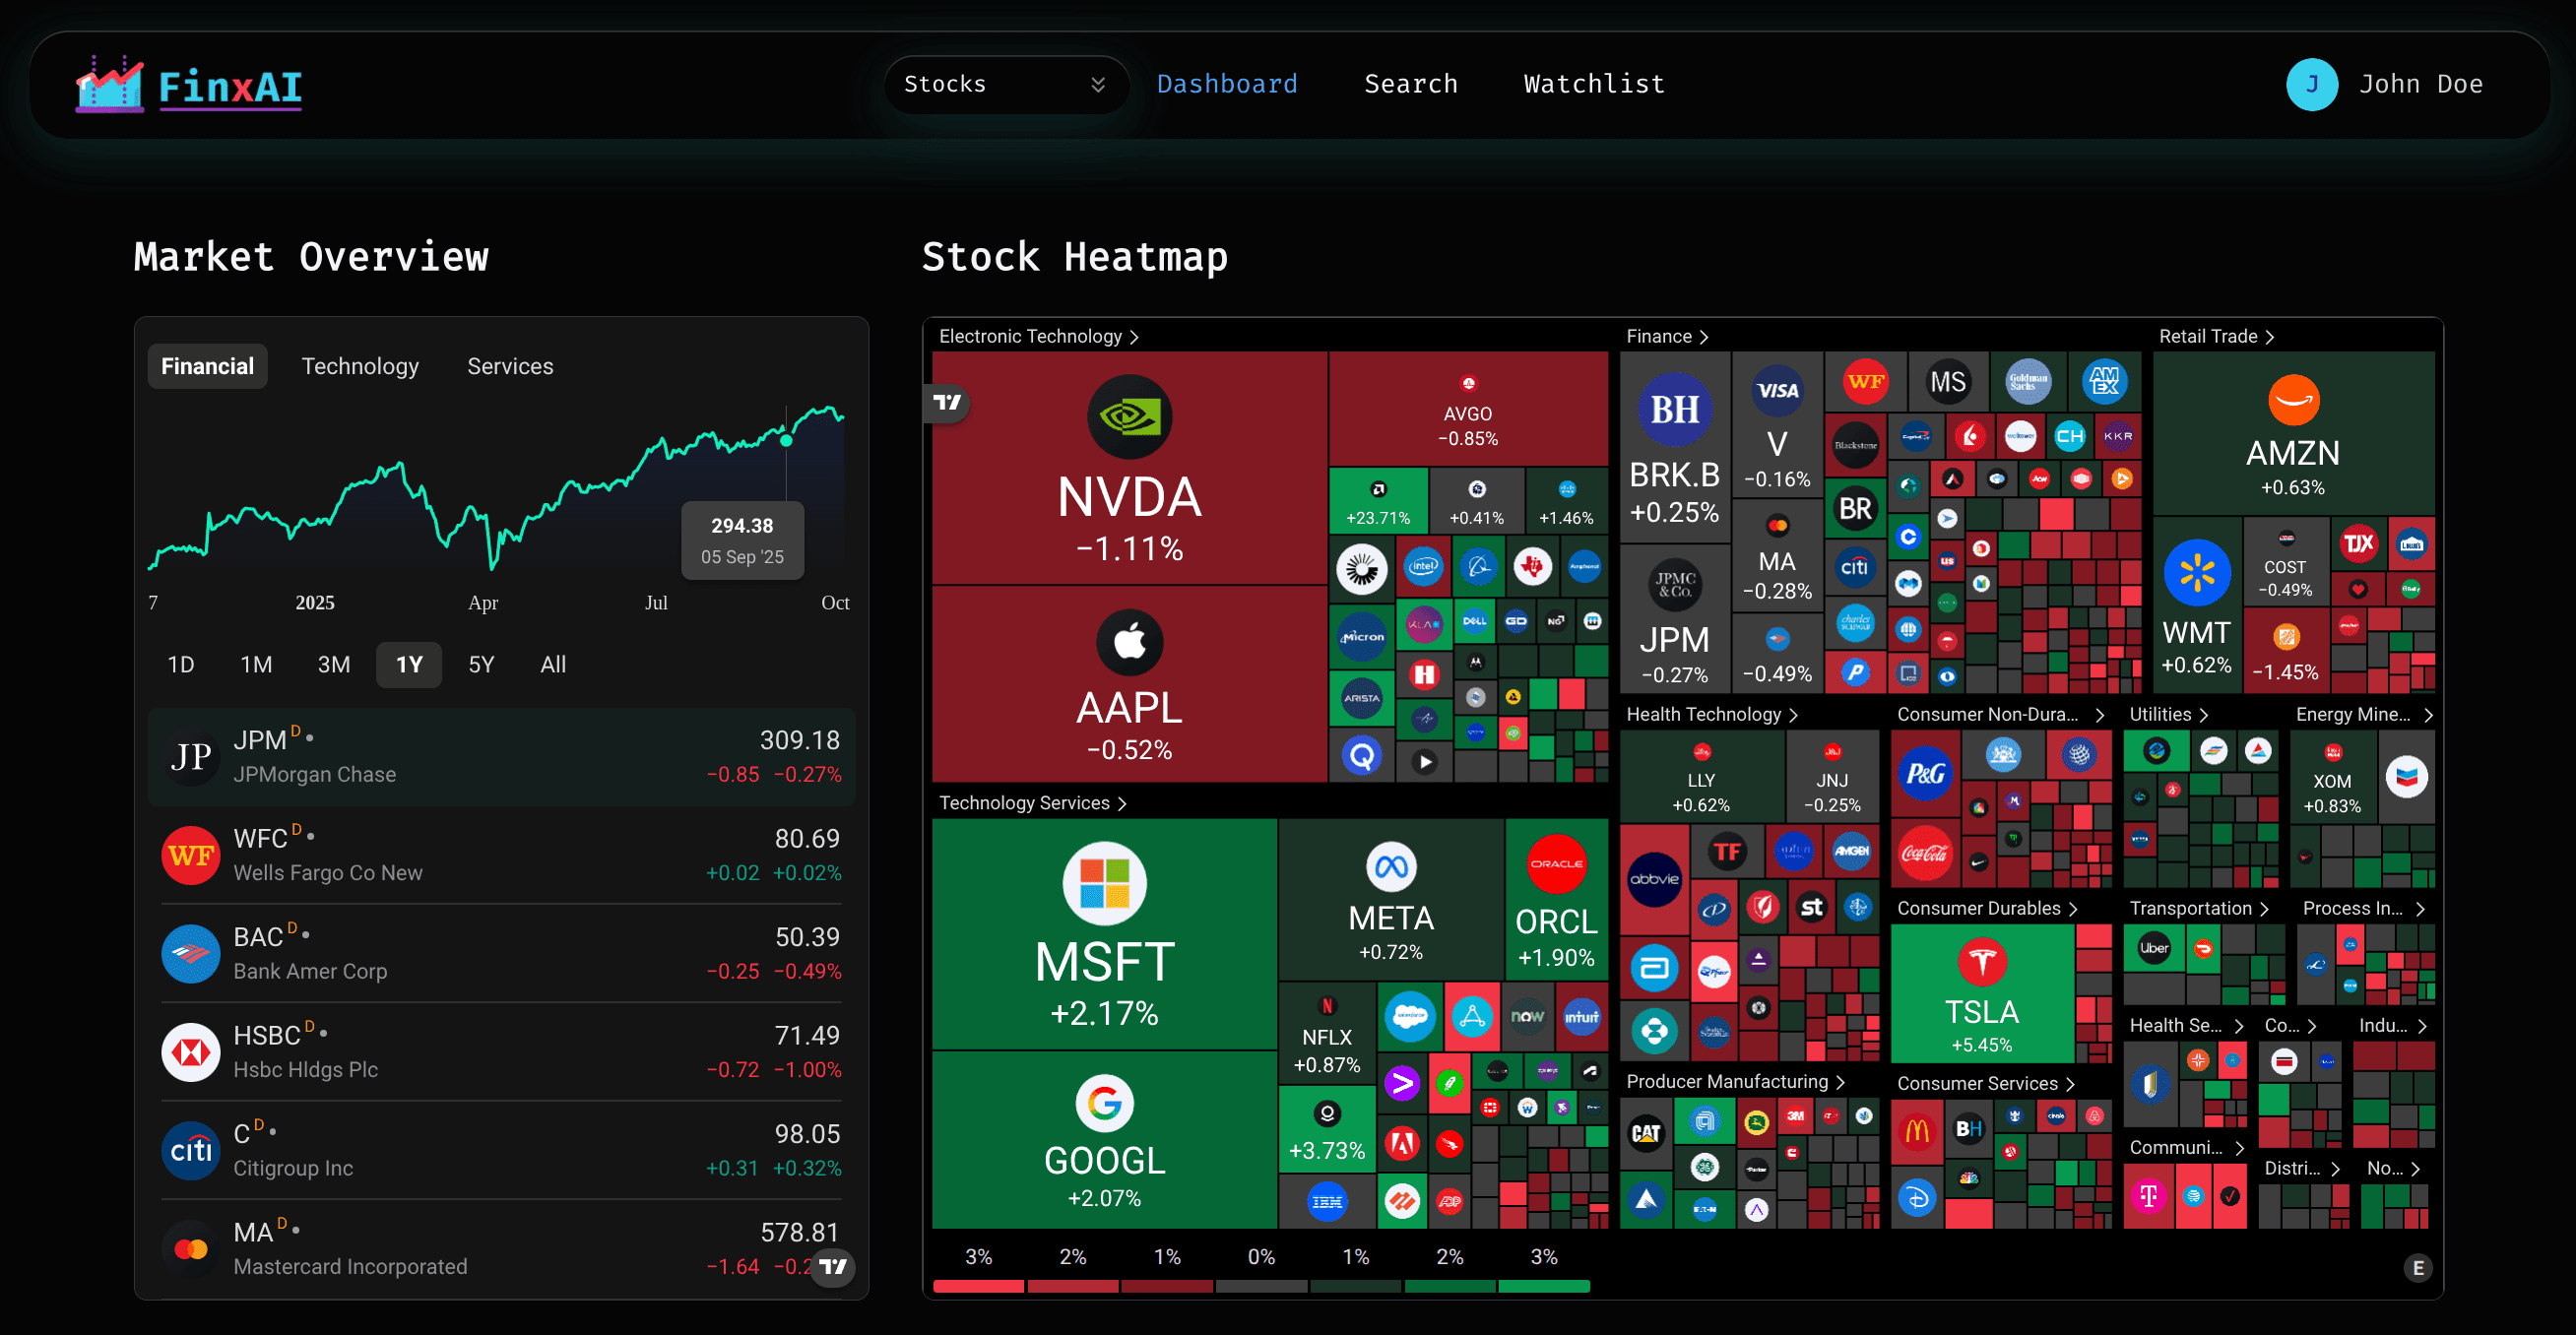Open the HSBC stock row
This screenshot has width=2576, height=1335.
point(501,1052)
